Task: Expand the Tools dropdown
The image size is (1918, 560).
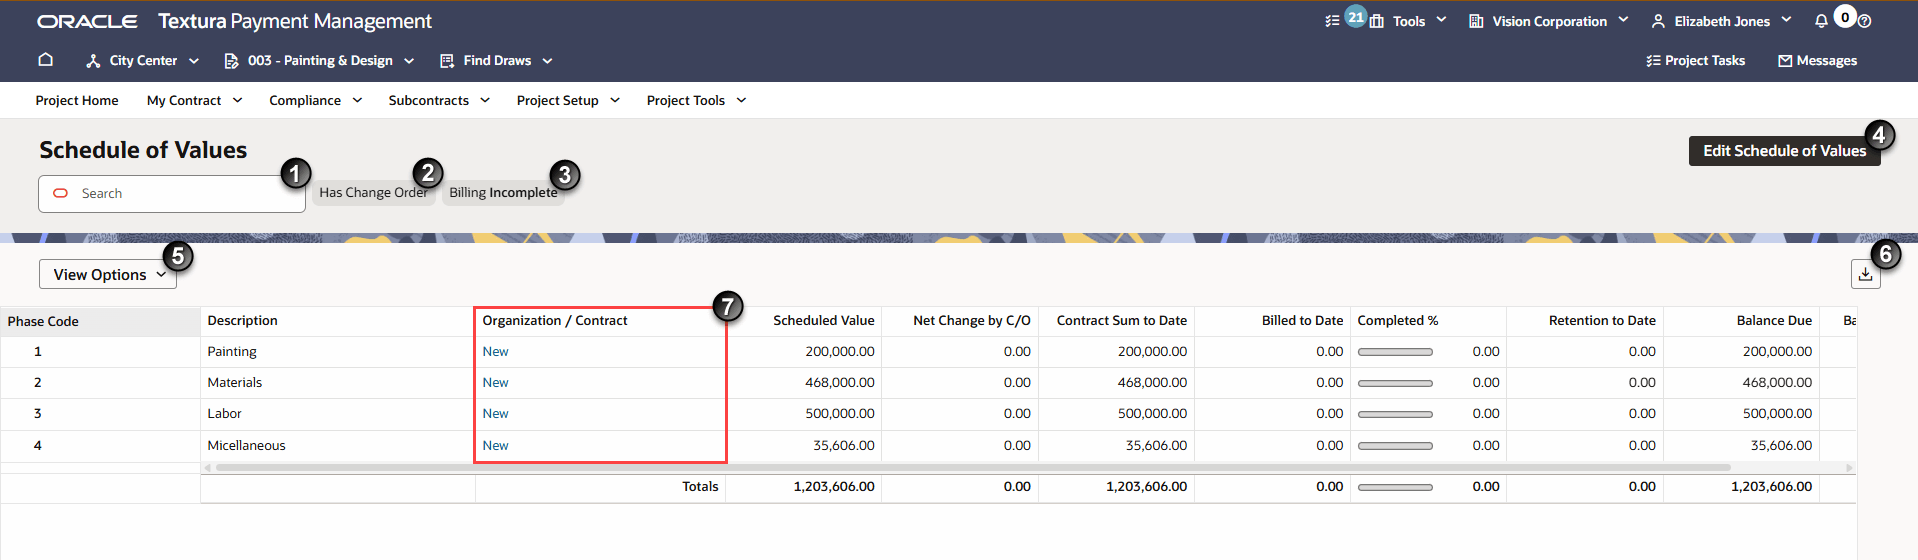Action: (x=1441, y=20)
